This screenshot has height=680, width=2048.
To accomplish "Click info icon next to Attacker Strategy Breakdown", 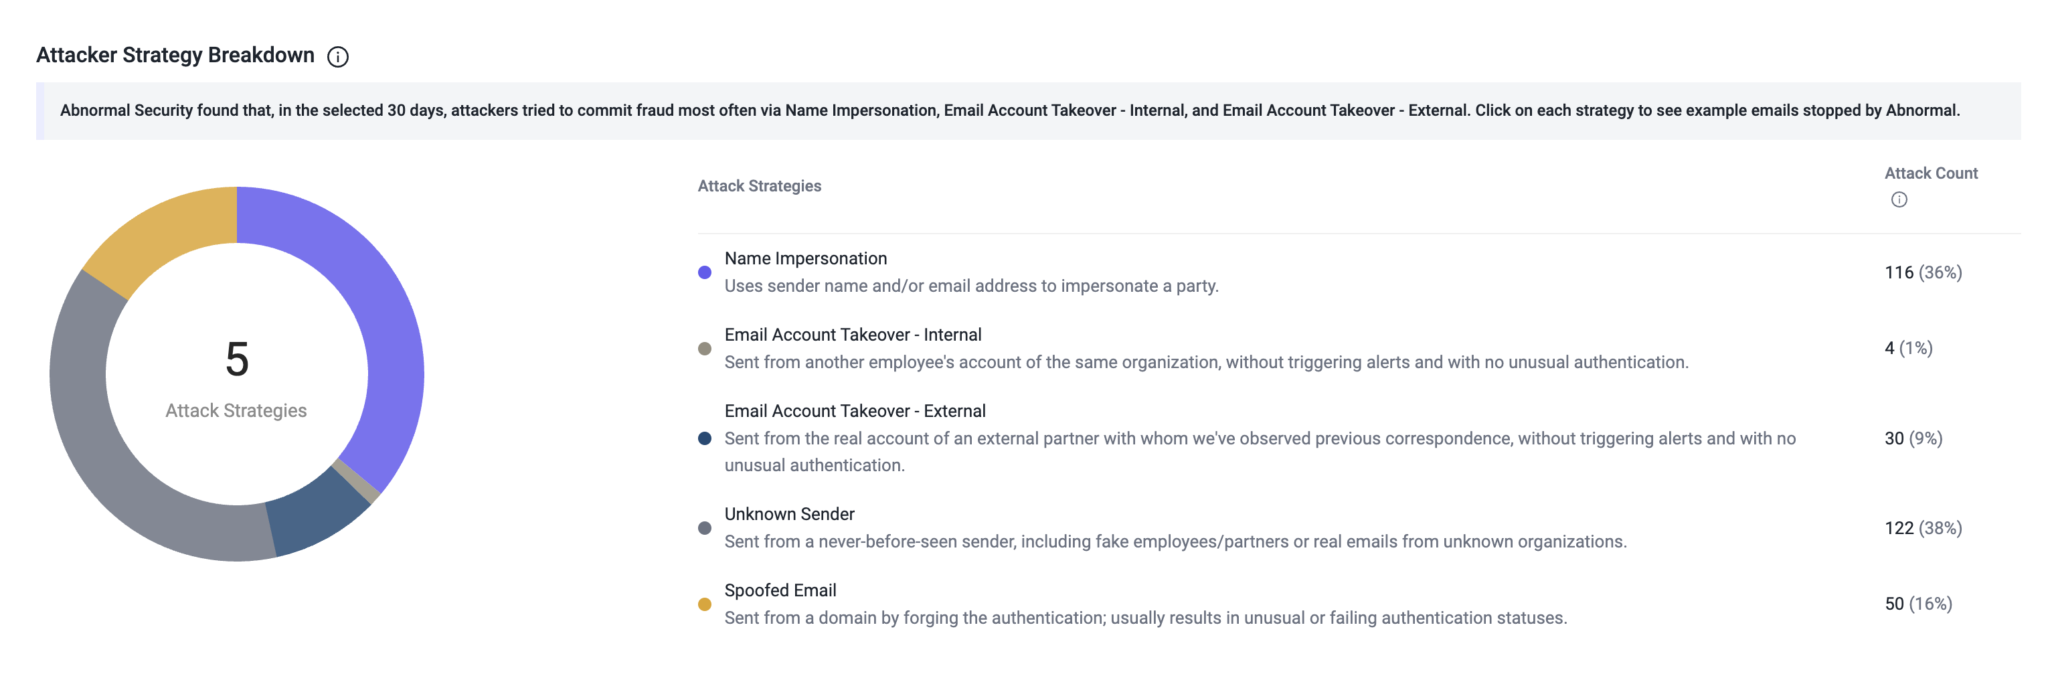I will (x=338, y=57).
